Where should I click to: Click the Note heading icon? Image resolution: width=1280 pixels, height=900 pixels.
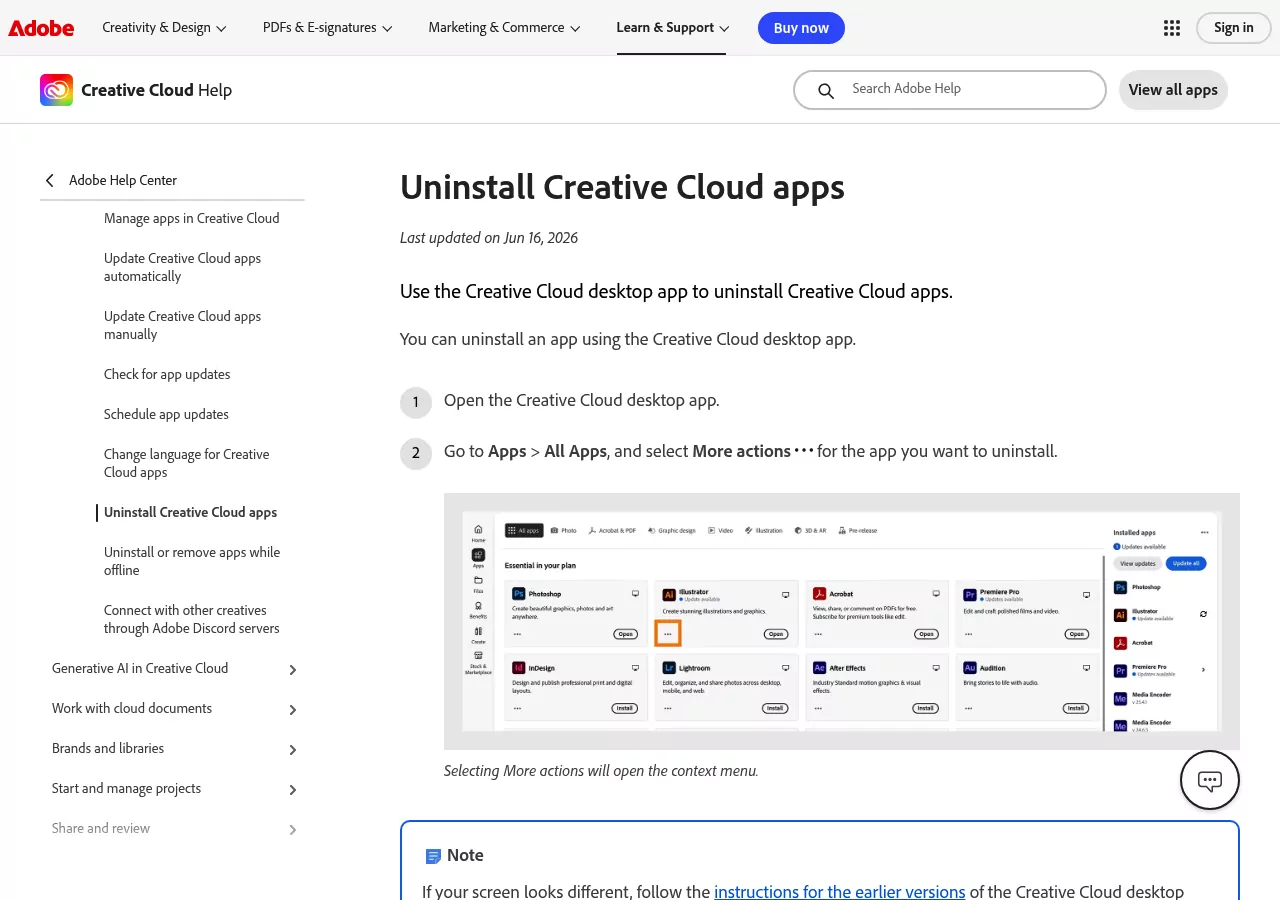pyautogui.click(x=433, y=856)
